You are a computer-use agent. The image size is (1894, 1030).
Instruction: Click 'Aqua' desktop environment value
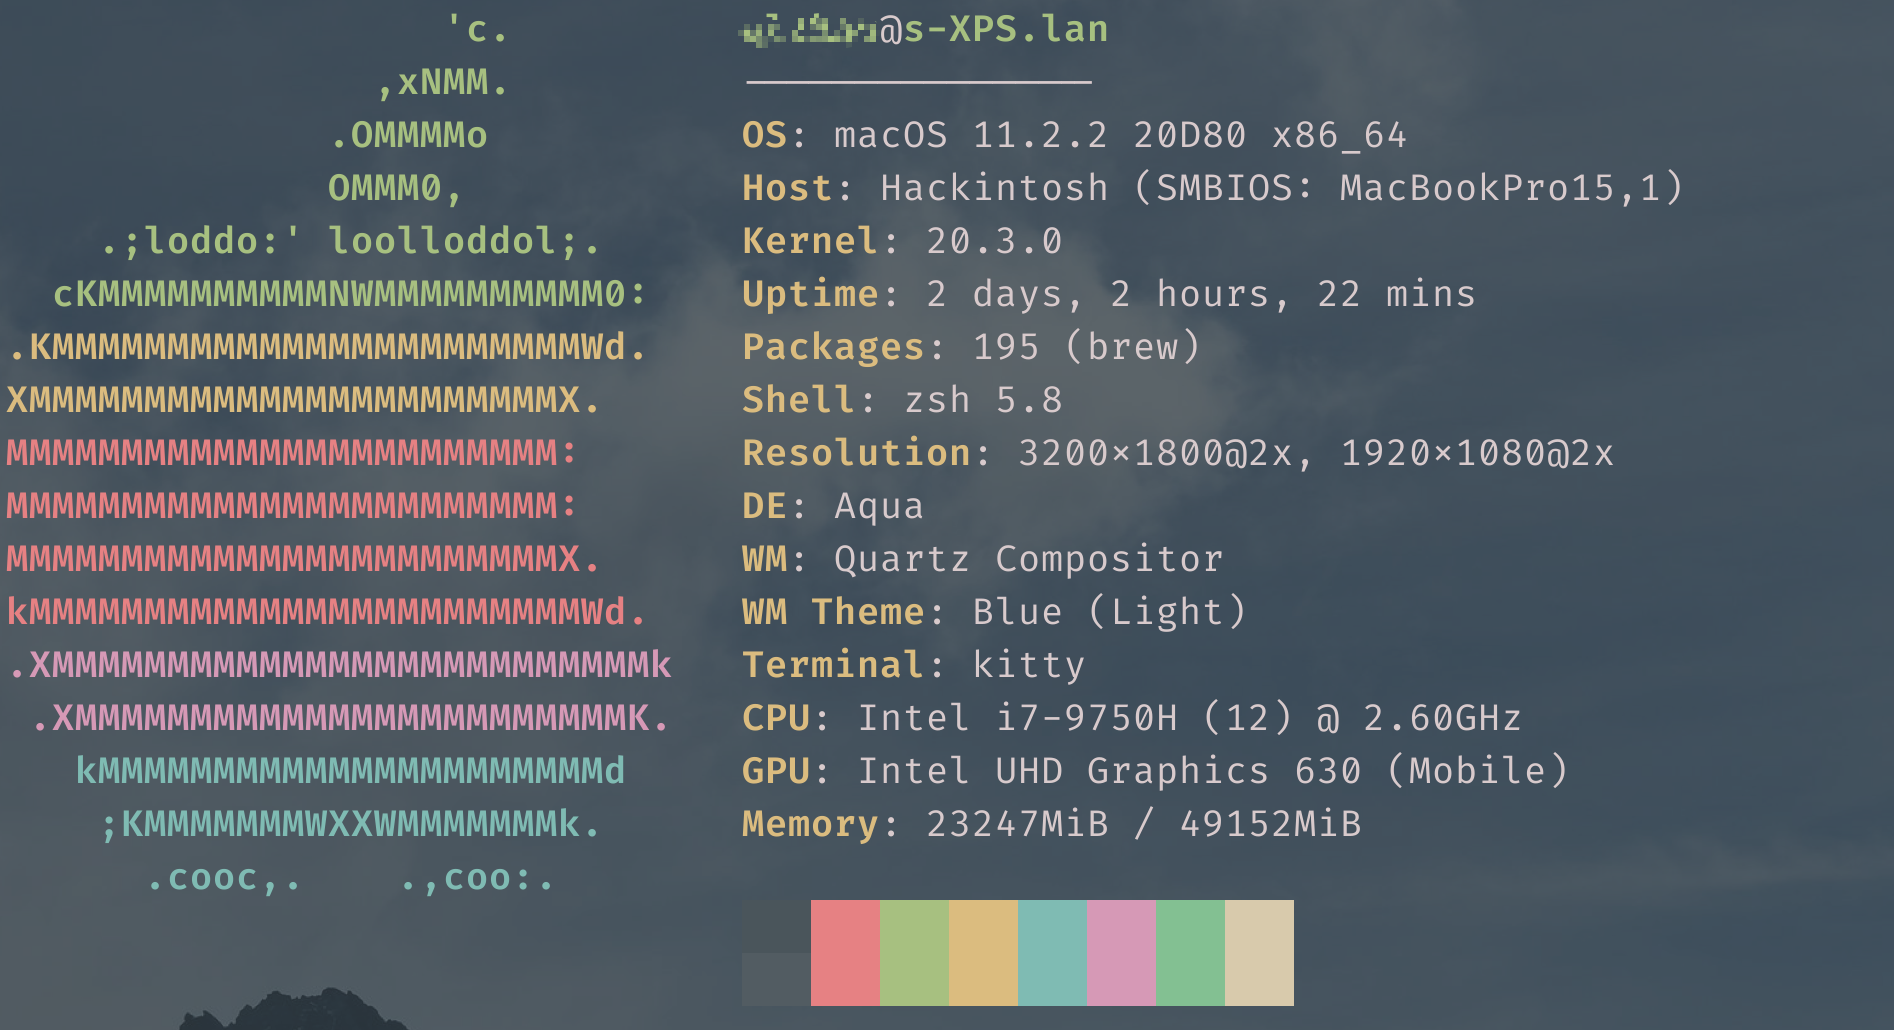tap(879, 506)
